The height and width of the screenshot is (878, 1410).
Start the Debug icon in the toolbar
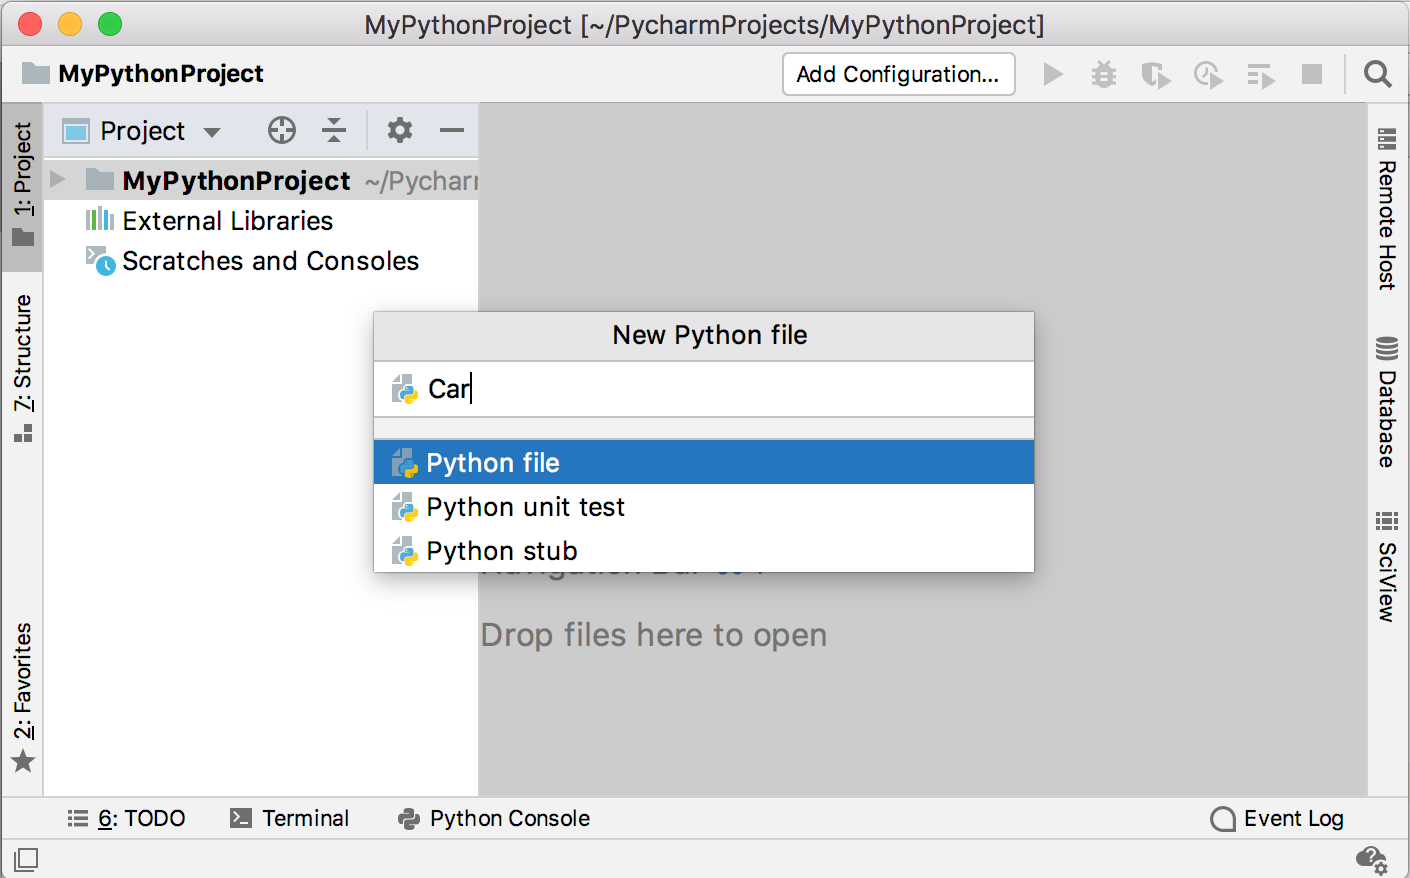point(1104,74)
